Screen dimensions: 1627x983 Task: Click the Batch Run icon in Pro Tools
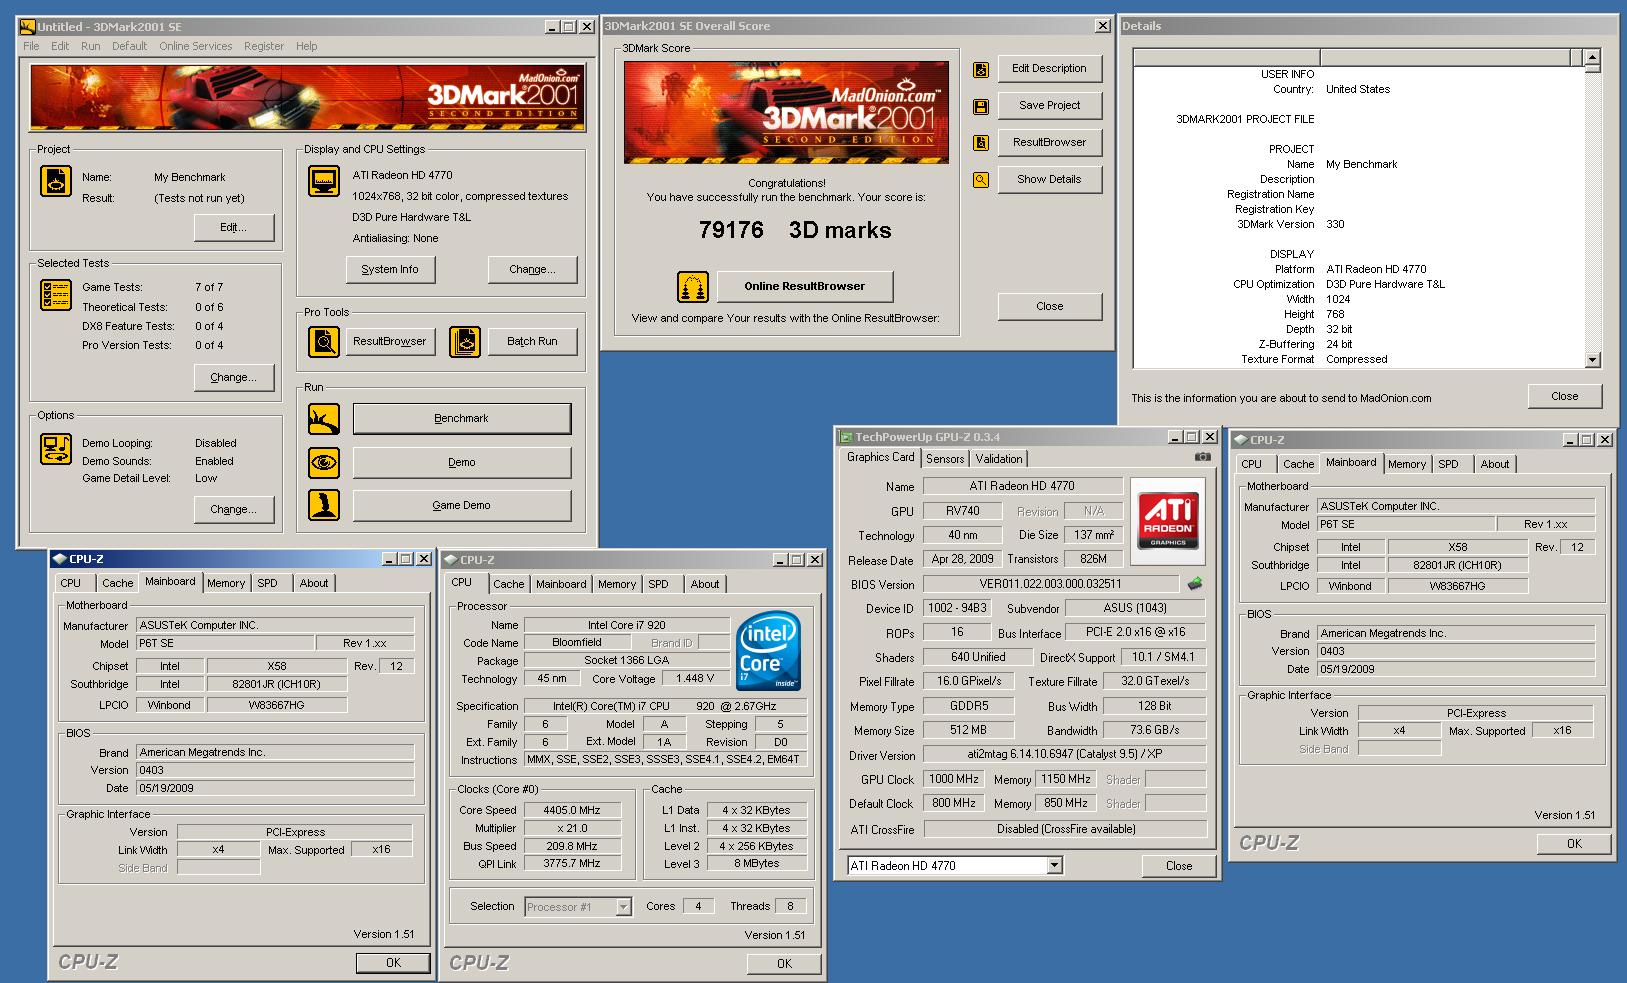point(465,342)
